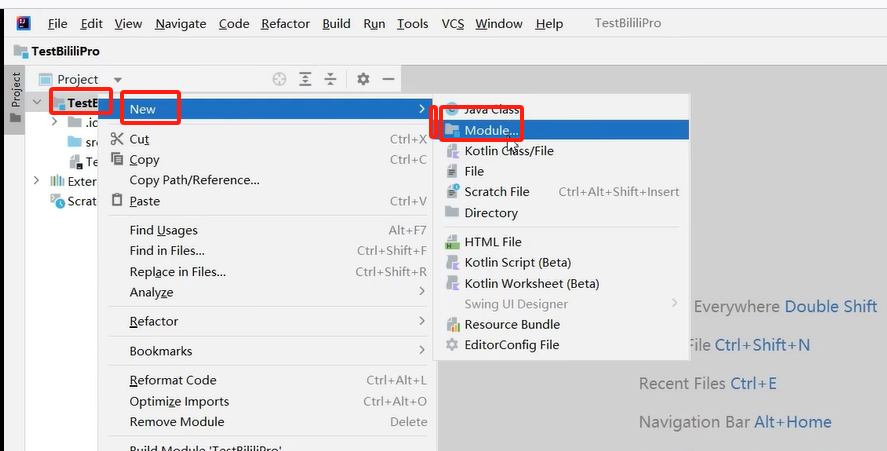Image resolution: width=887 pixels, height=451 pixels.
Task: Hide the Project panel with minus icon
Action: (x=388, y=79)
